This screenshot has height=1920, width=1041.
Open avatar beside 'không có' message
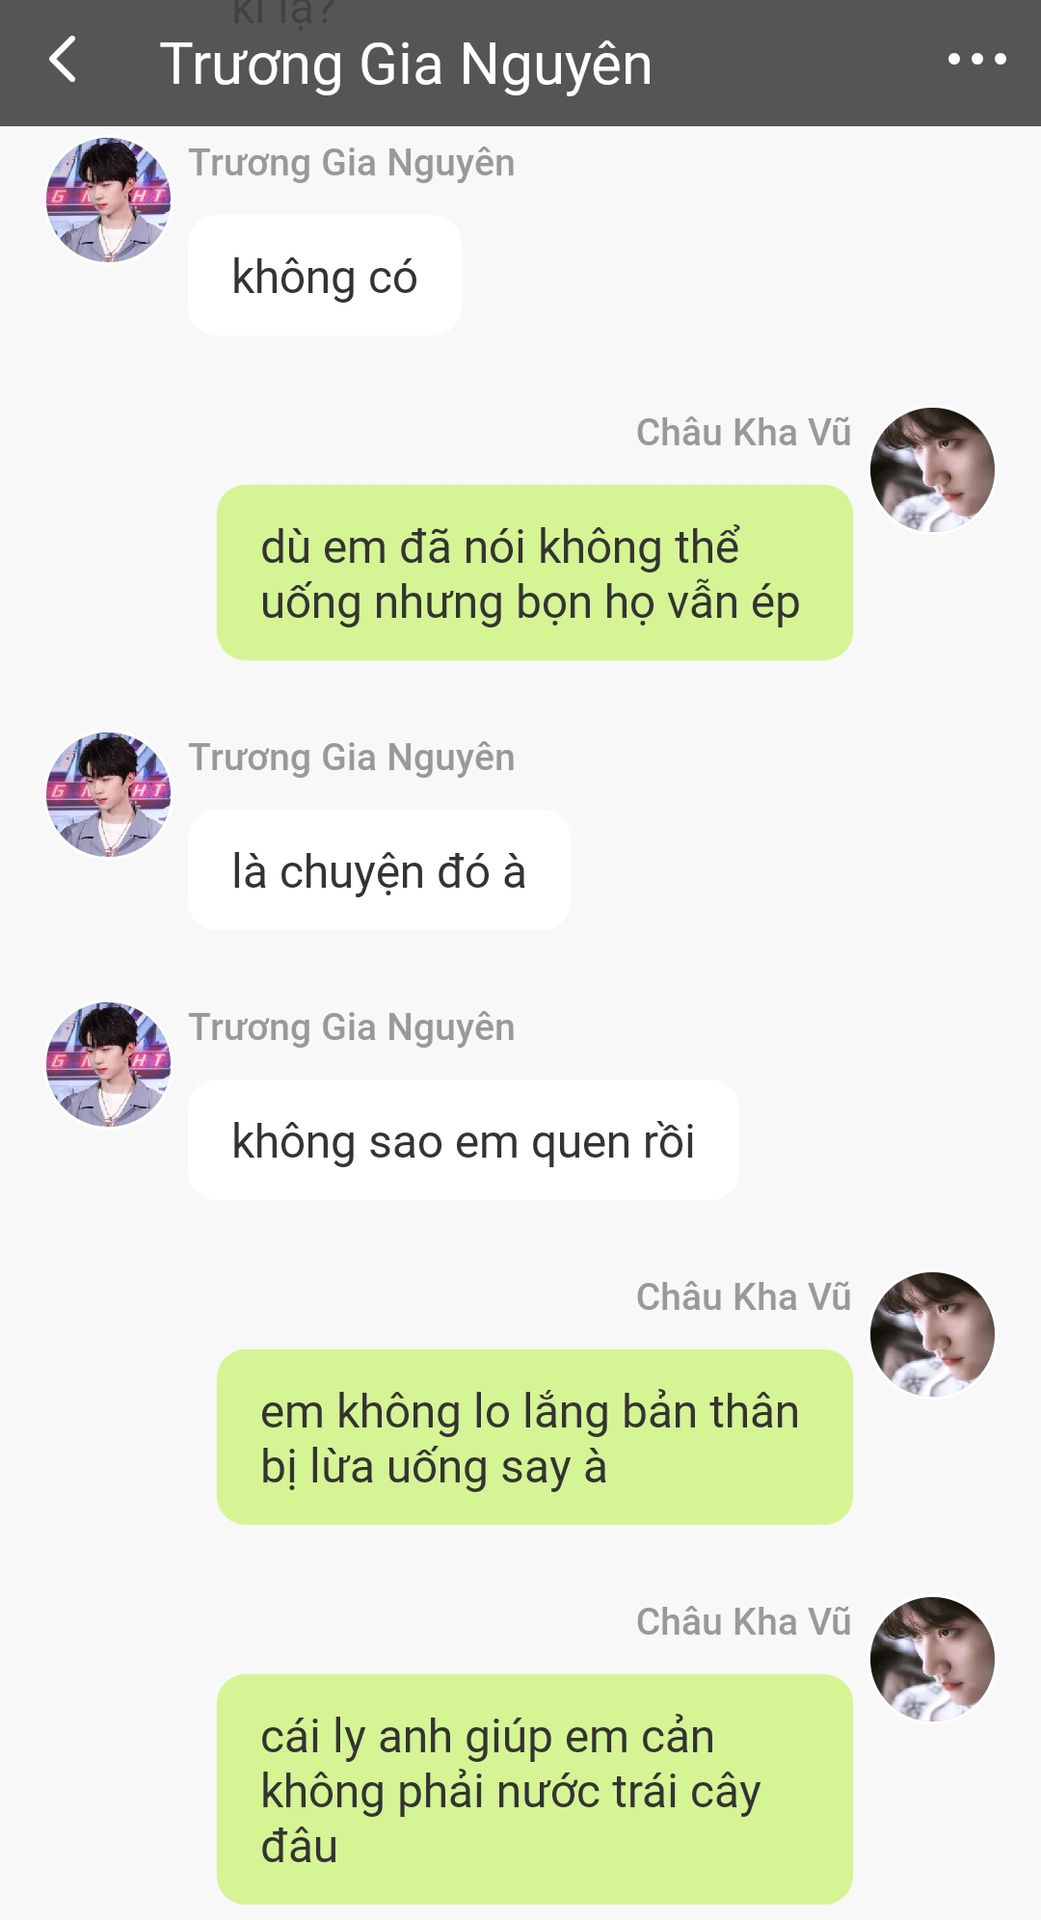click(108, 200)
